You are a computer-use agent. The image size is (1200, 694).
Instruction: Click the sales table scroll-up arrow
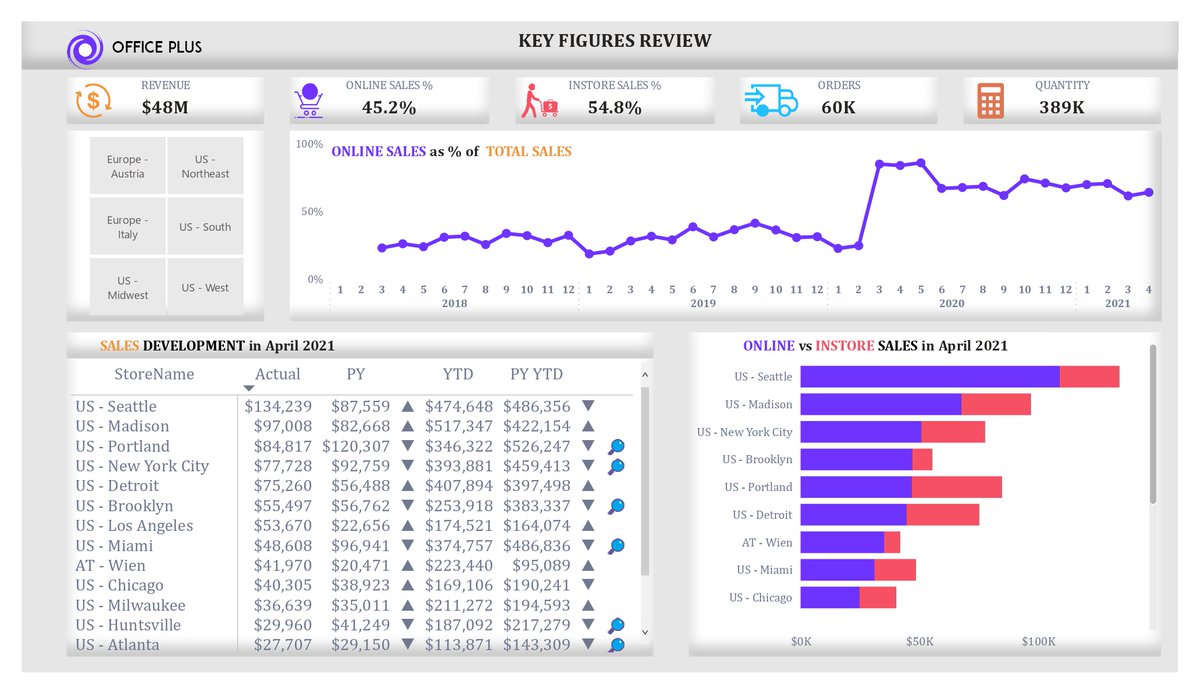tap(644, 375)
